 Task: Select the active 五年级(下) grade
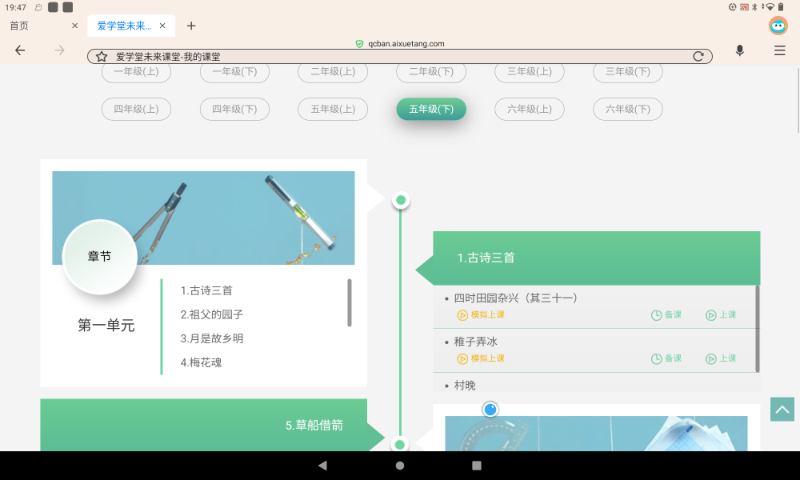[x=431, y=109]
